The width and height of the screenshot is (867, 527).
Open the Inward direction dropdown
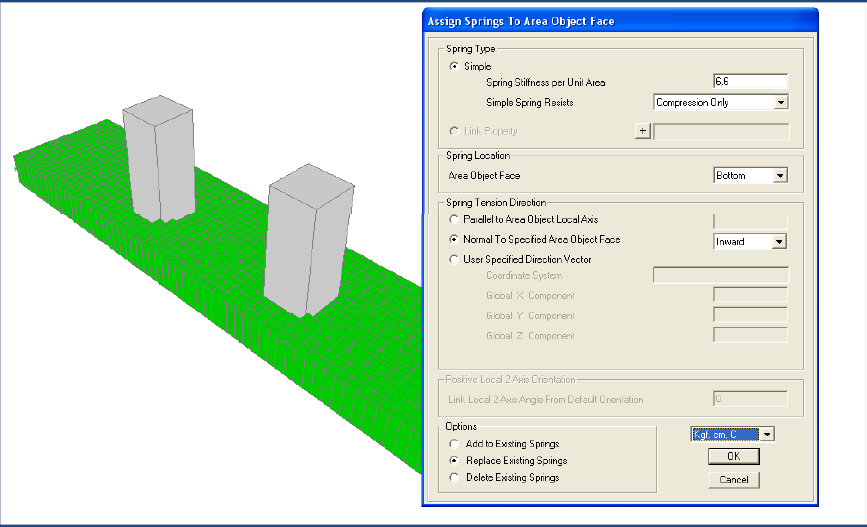point(780,241)
